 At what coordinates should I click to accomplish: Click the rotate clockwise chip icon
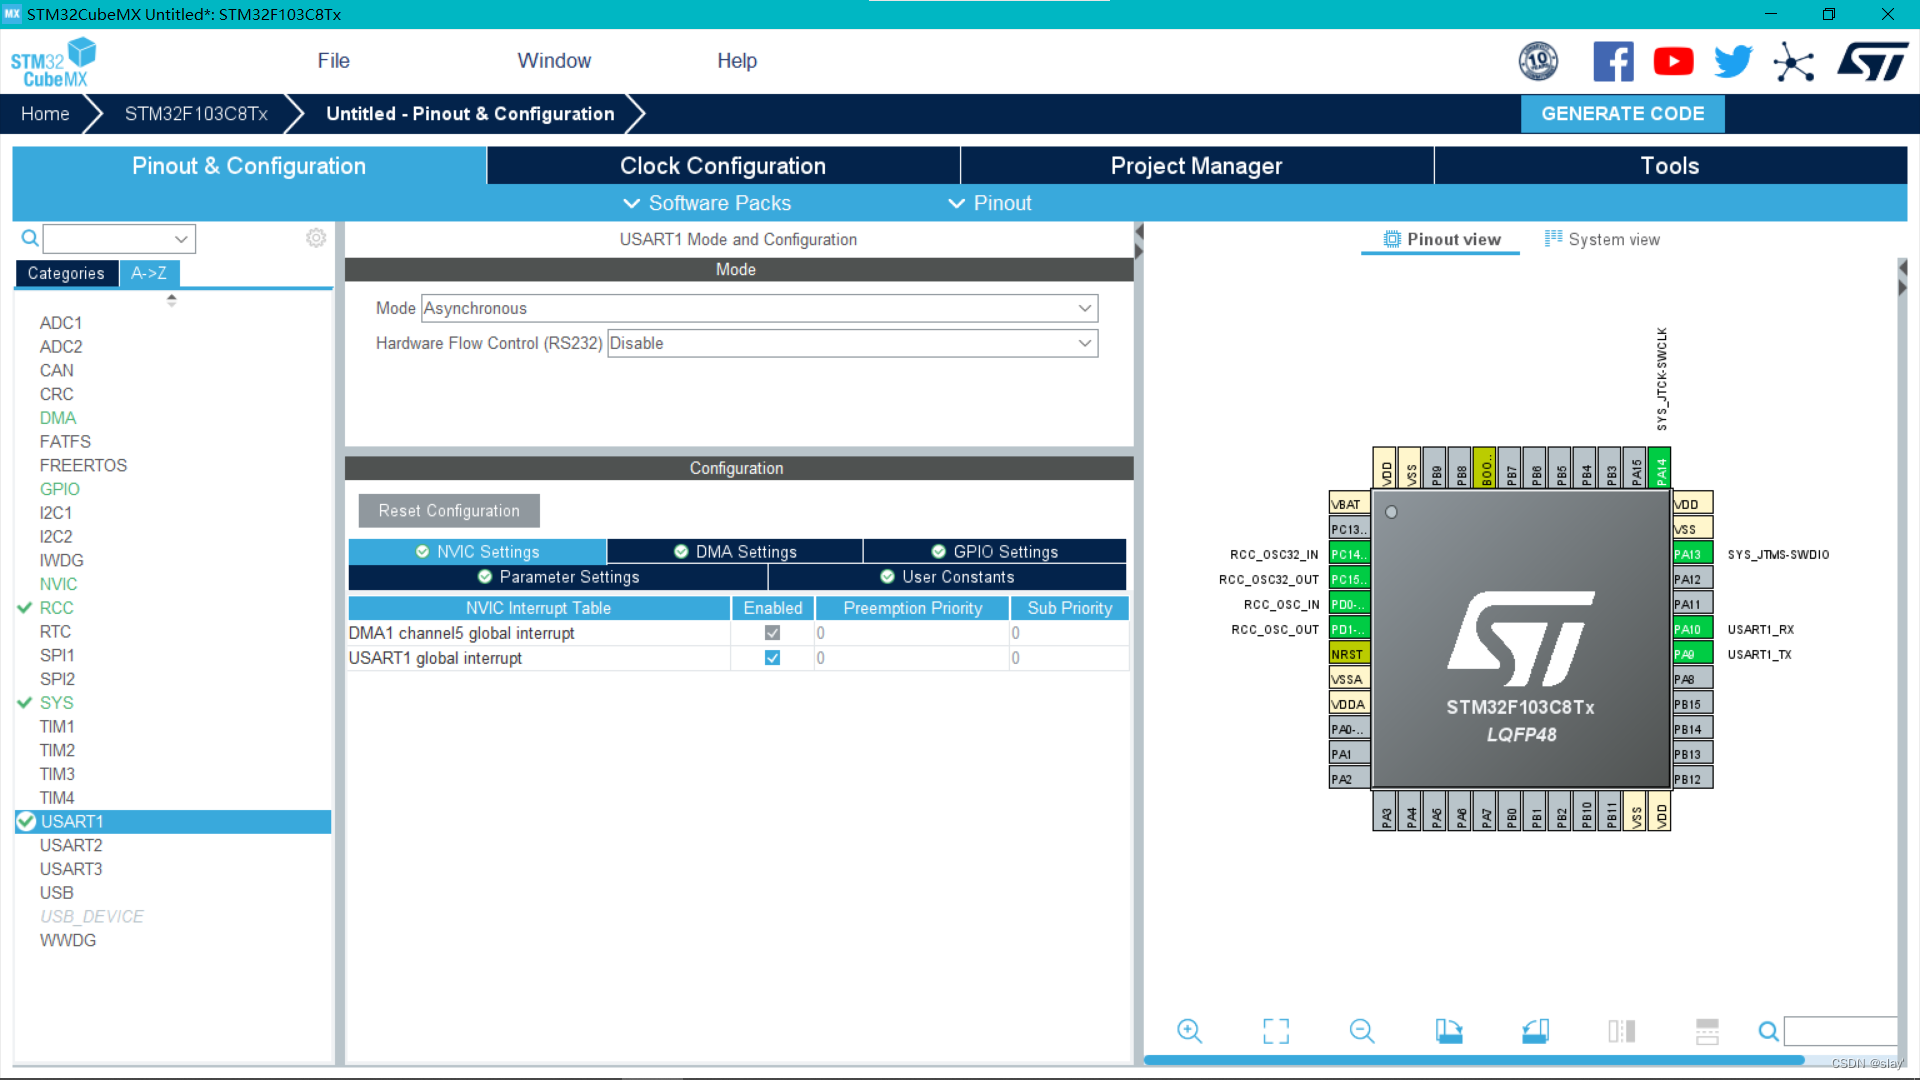point(1449,1031)
